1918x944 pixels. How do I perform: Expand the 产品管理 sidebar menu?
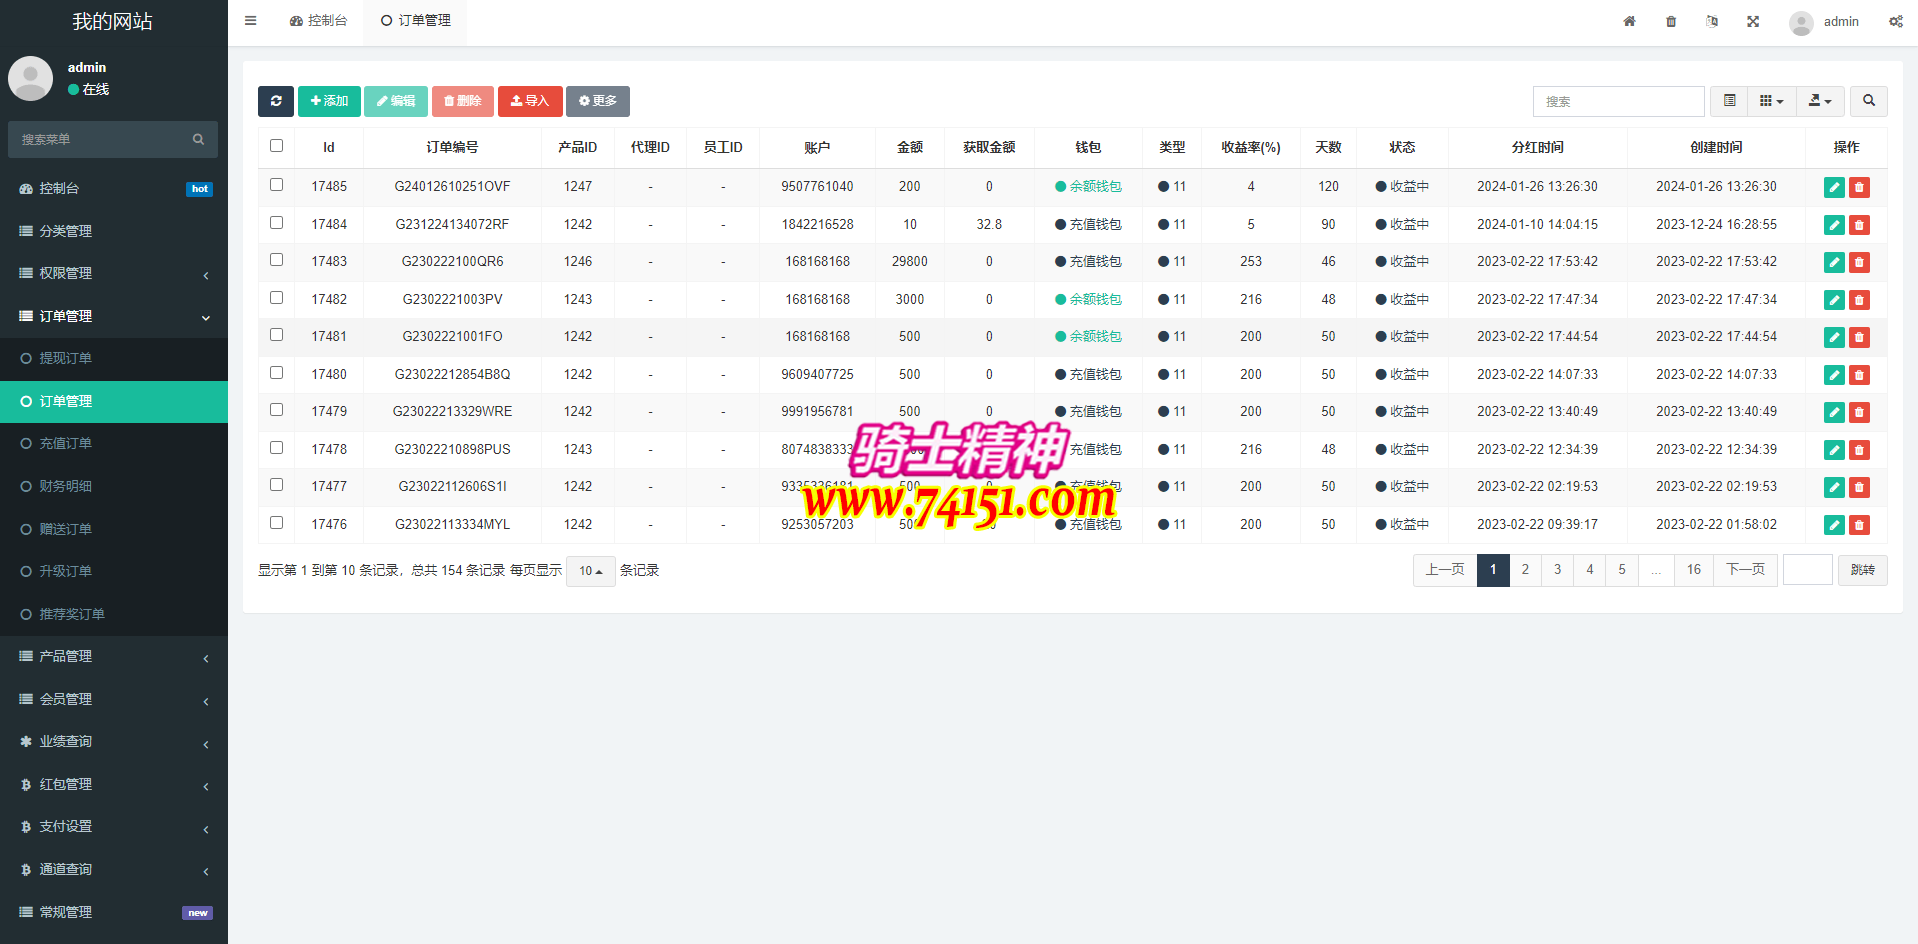114,657
